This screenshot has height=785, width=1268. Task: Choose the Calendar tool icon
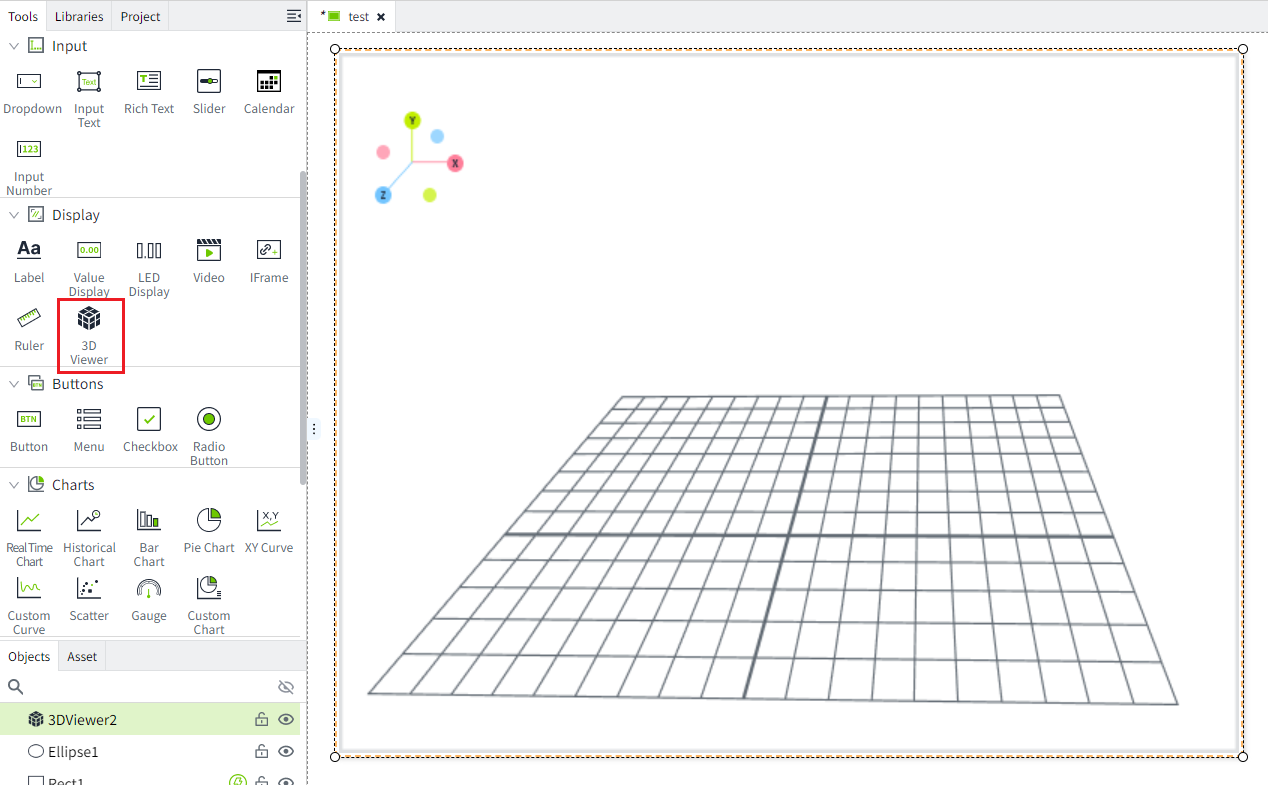point(269,82)
